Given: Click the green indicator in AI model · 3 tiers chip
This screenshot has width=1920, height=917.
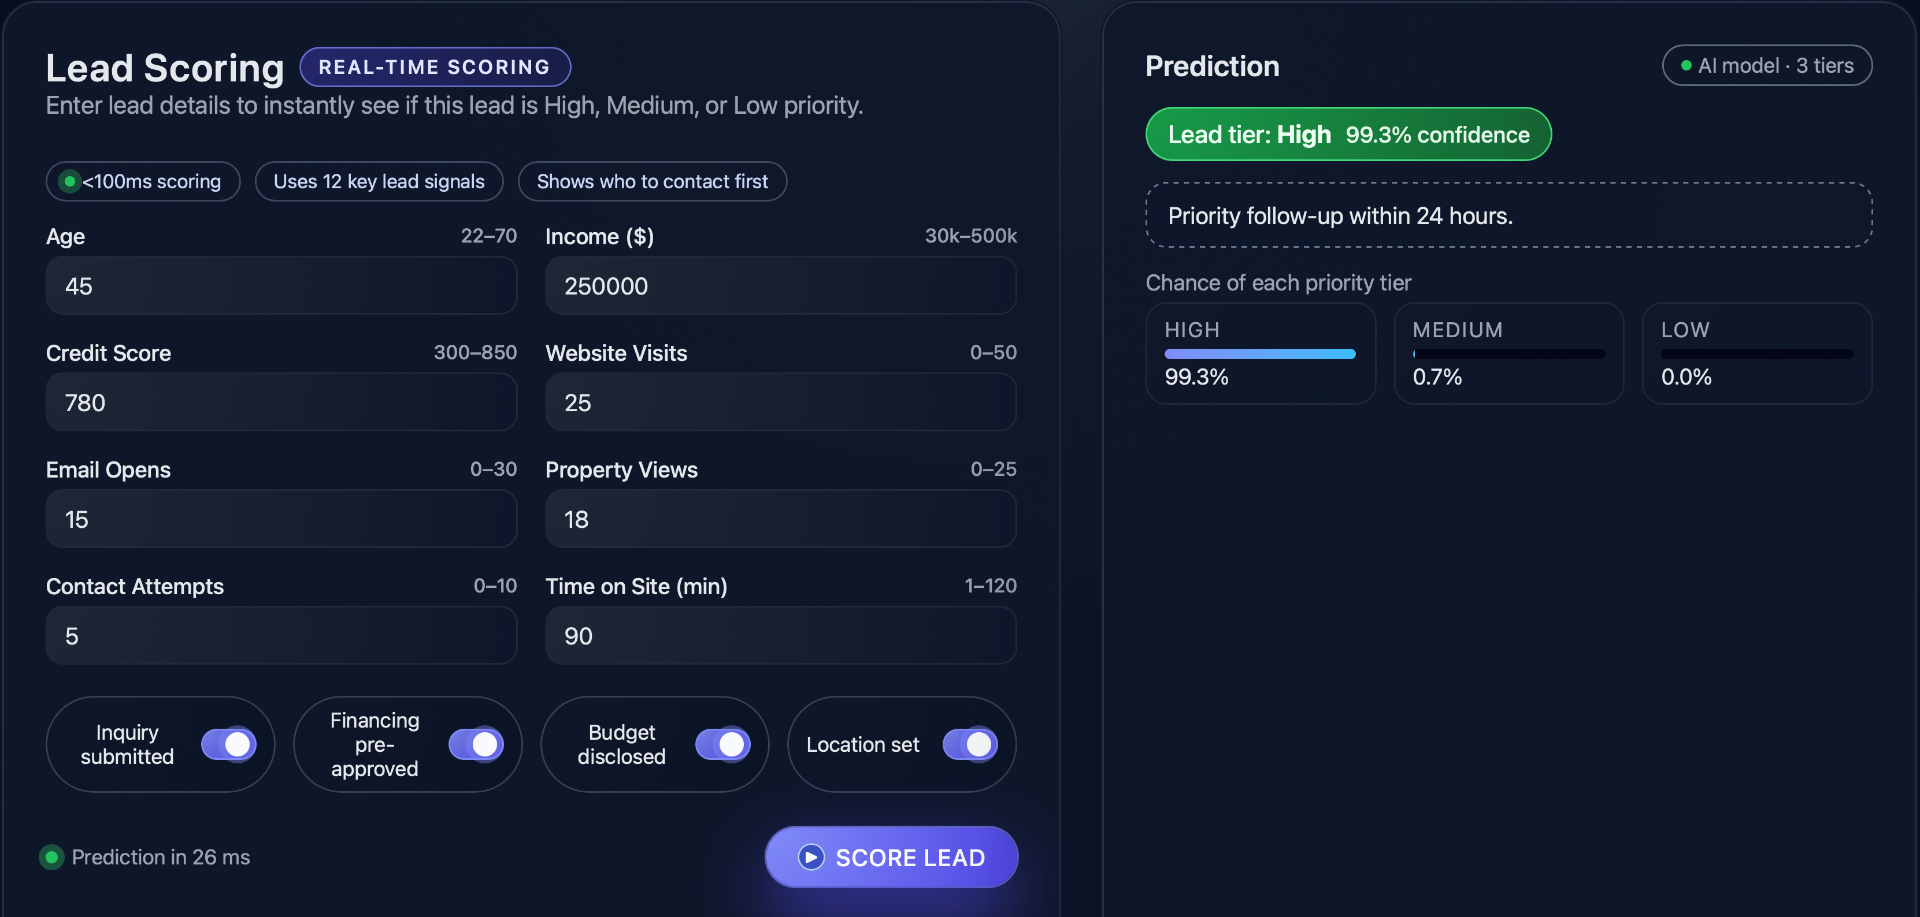Looking at the screenshot, I should pyautogui.click(x=1688, y=65).
